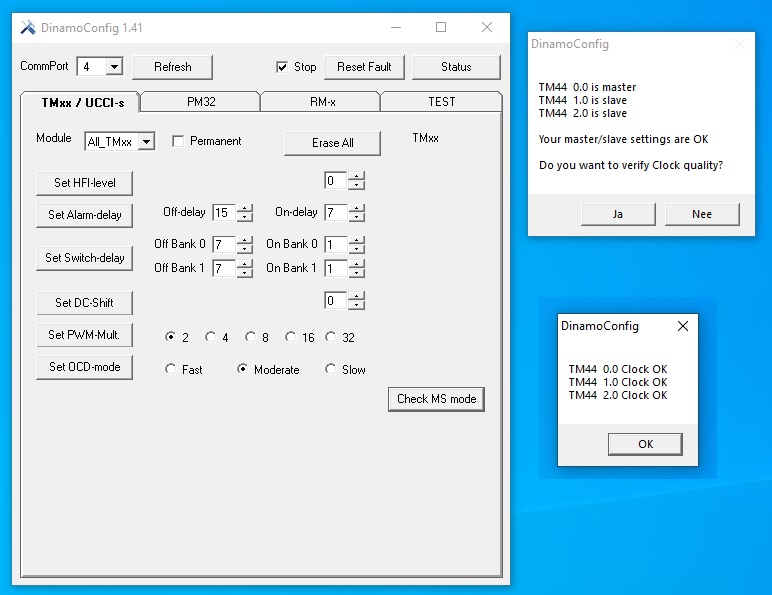Open the CommPort dropdown list
772x595 pixels.
pyautogui.click(x=114, y=67)
